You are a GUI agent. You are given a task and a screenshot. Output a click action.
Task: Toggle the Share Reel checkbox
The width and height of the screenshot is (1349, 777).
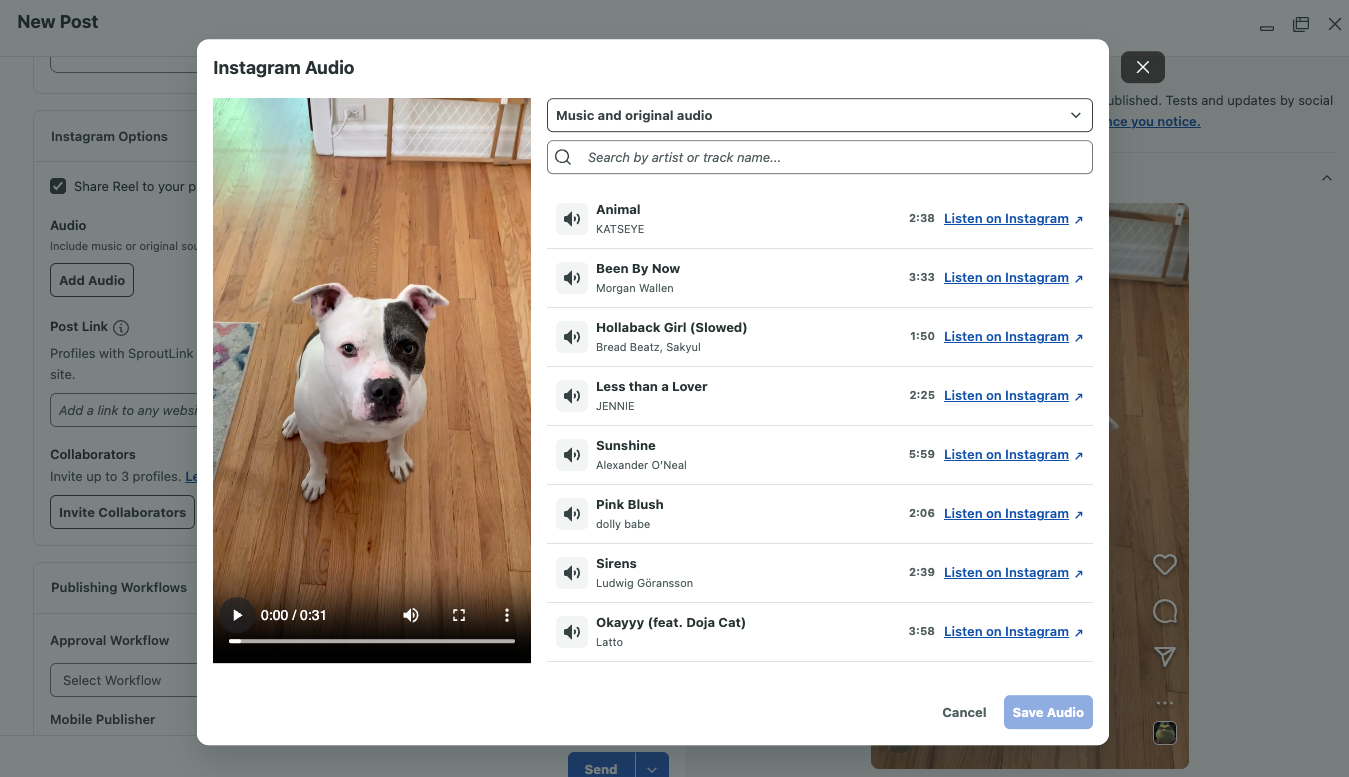[x=59, y=186]
